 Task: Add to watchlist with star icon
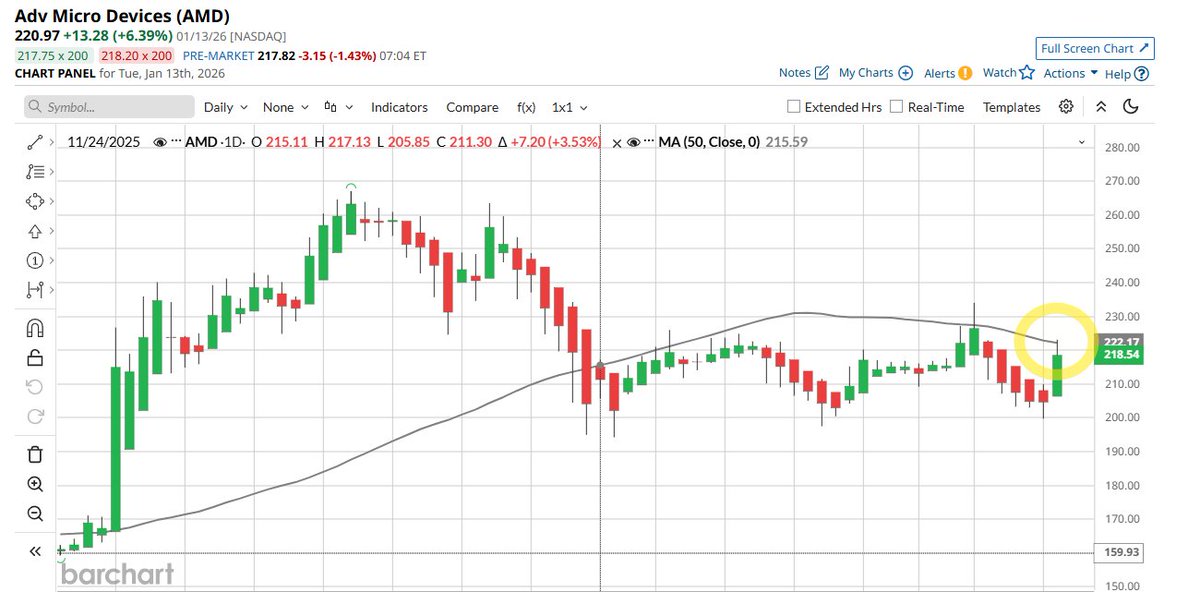[x=1026, y=72]
